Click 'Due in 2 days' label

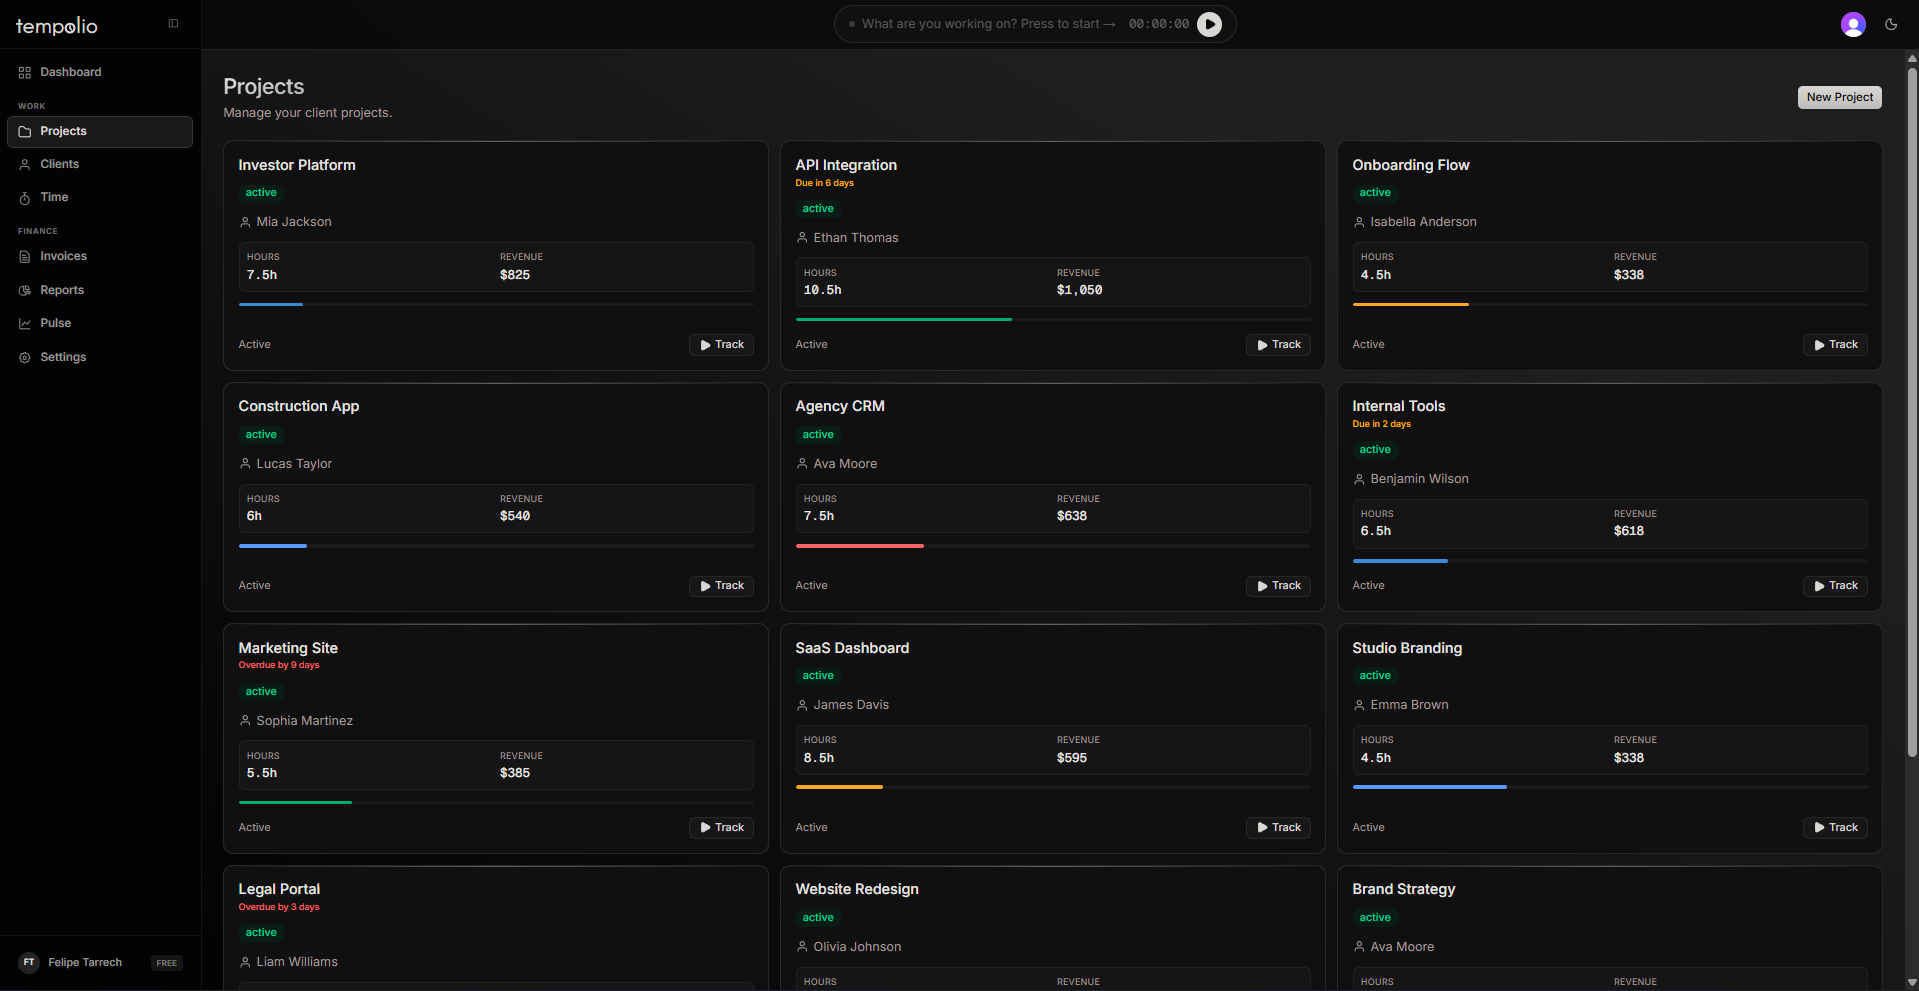pyautogui.click(x=1382, y=424)
